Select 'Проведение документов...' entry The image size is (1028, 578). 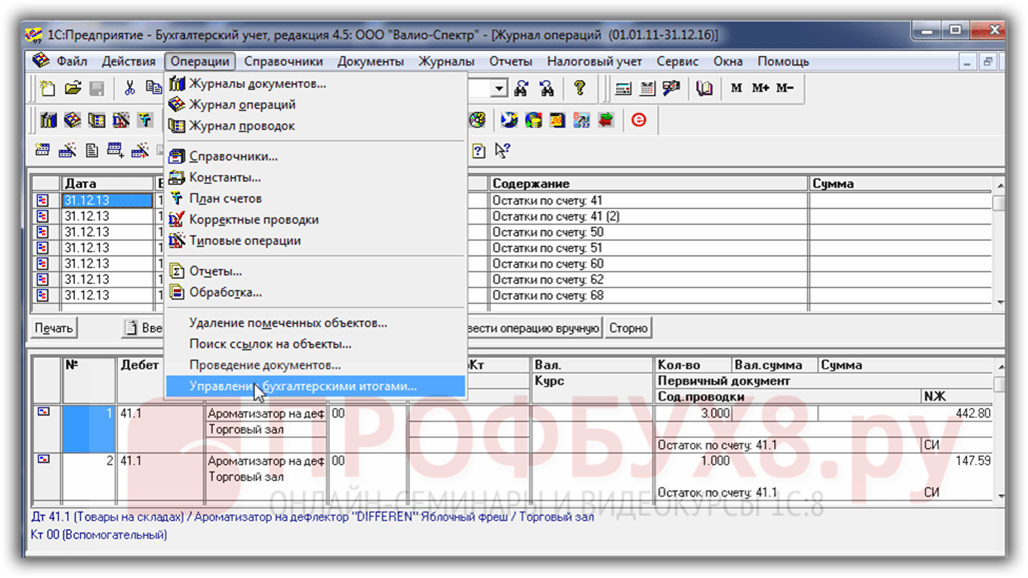(315, 364)
